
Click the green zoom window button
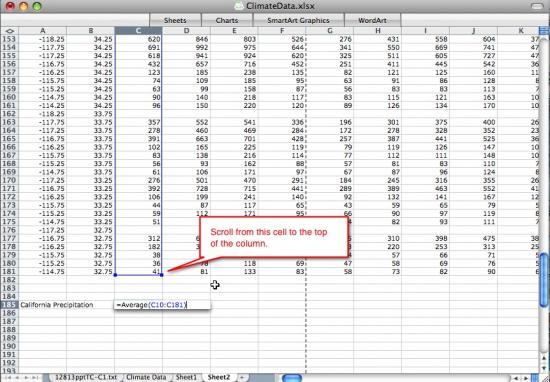point(37,6)
